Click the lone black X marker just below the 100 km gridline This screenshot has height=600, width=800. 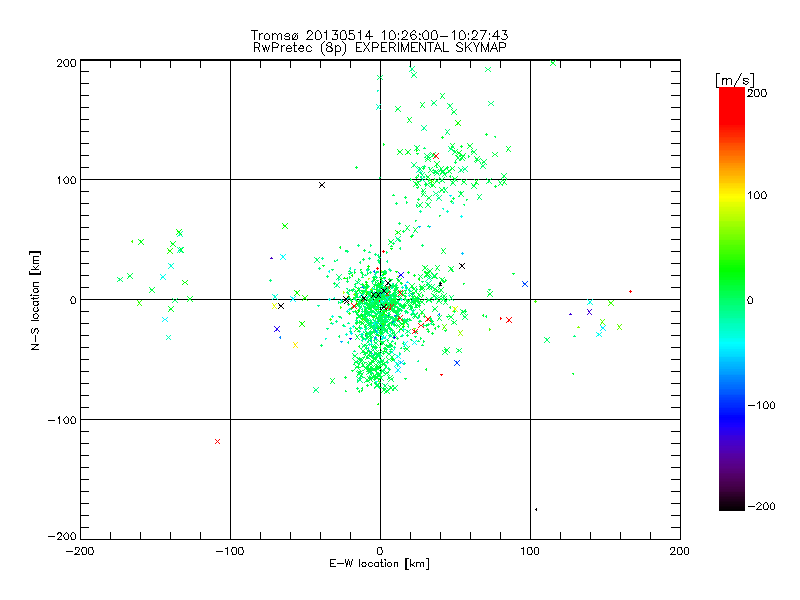coord(322,185)
